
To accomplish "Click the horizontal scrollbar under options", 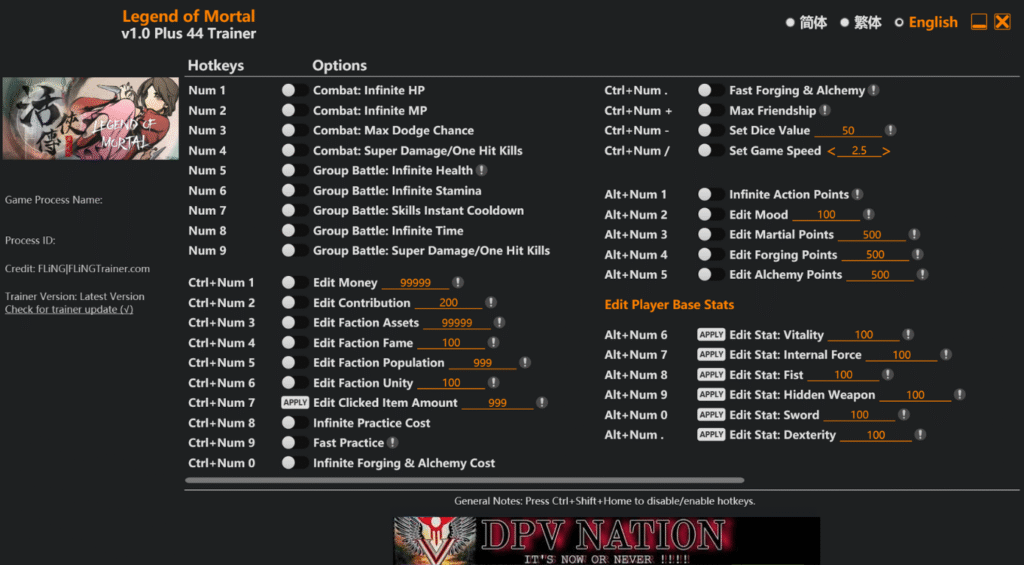I will point(465,481).
